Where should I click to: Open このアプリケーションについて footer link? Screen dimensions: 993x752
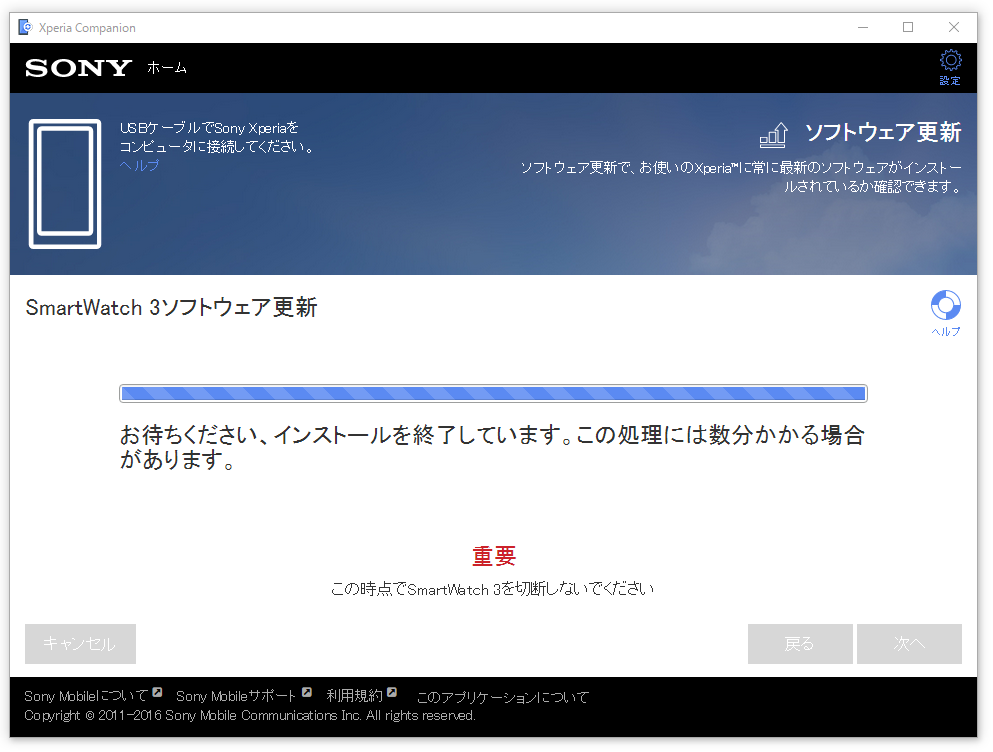tap(503, 697)
